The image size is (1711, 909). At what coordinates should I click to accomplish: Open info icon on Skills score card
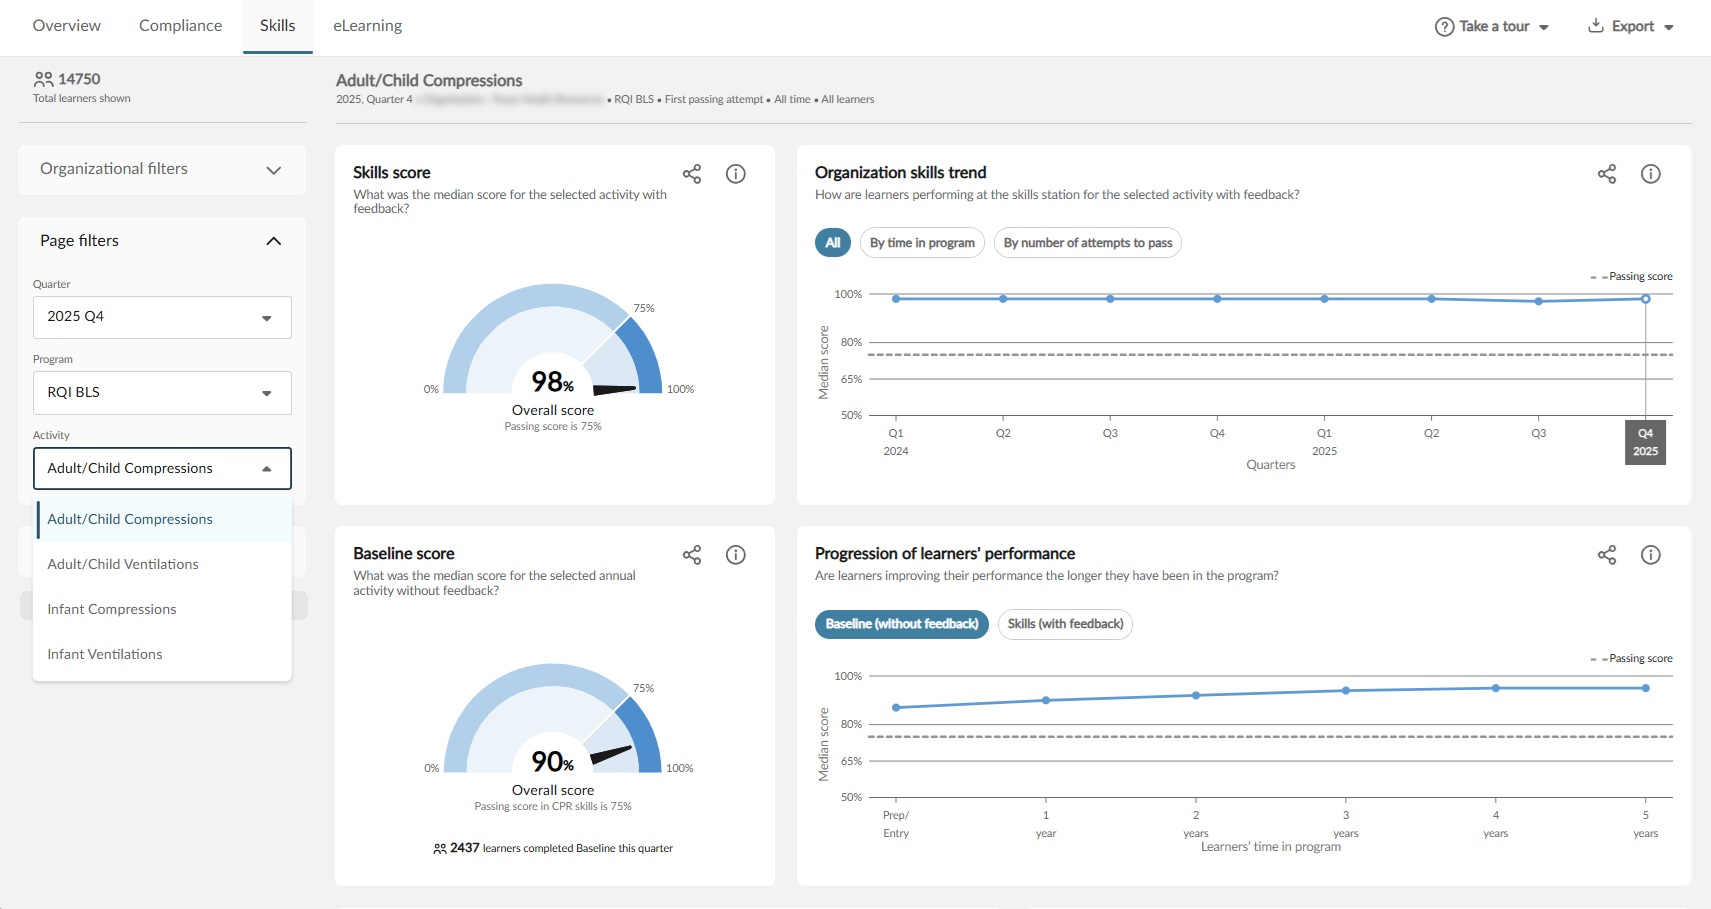[x=735, y=174]
